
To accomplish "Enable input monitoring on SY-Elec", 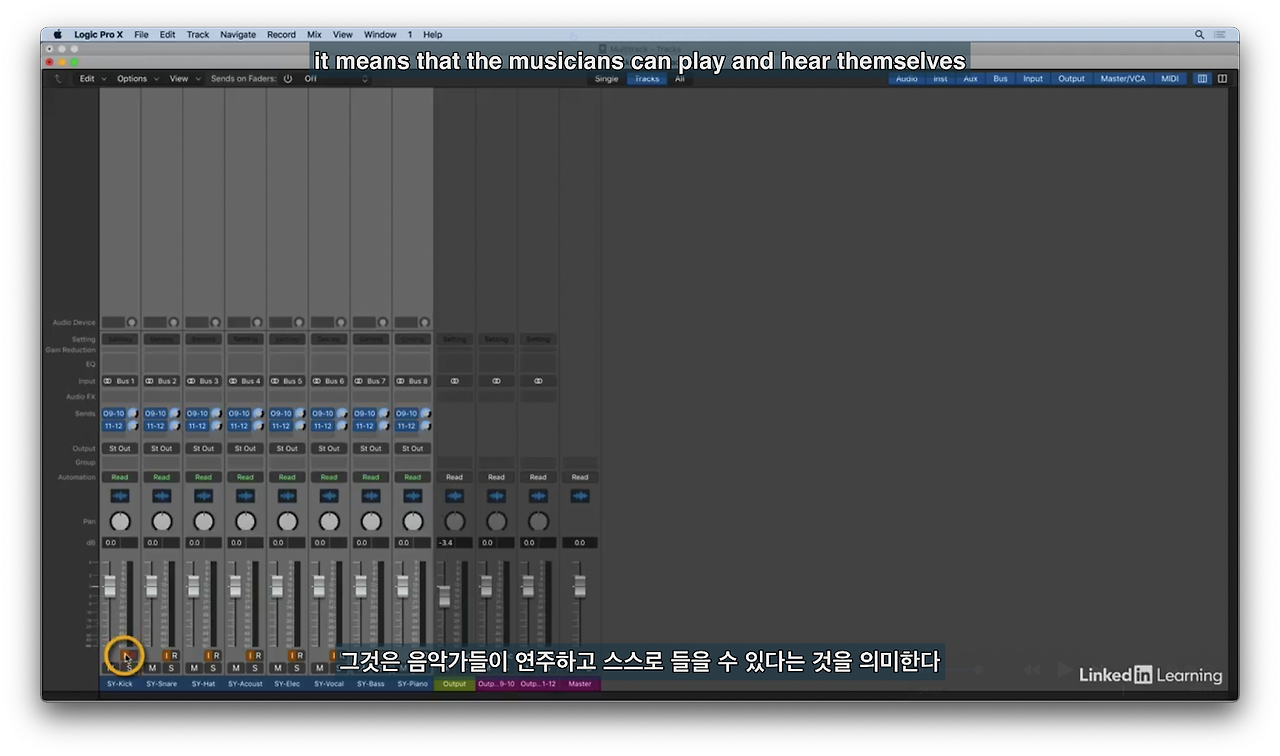I will click(x=292, y=656).
